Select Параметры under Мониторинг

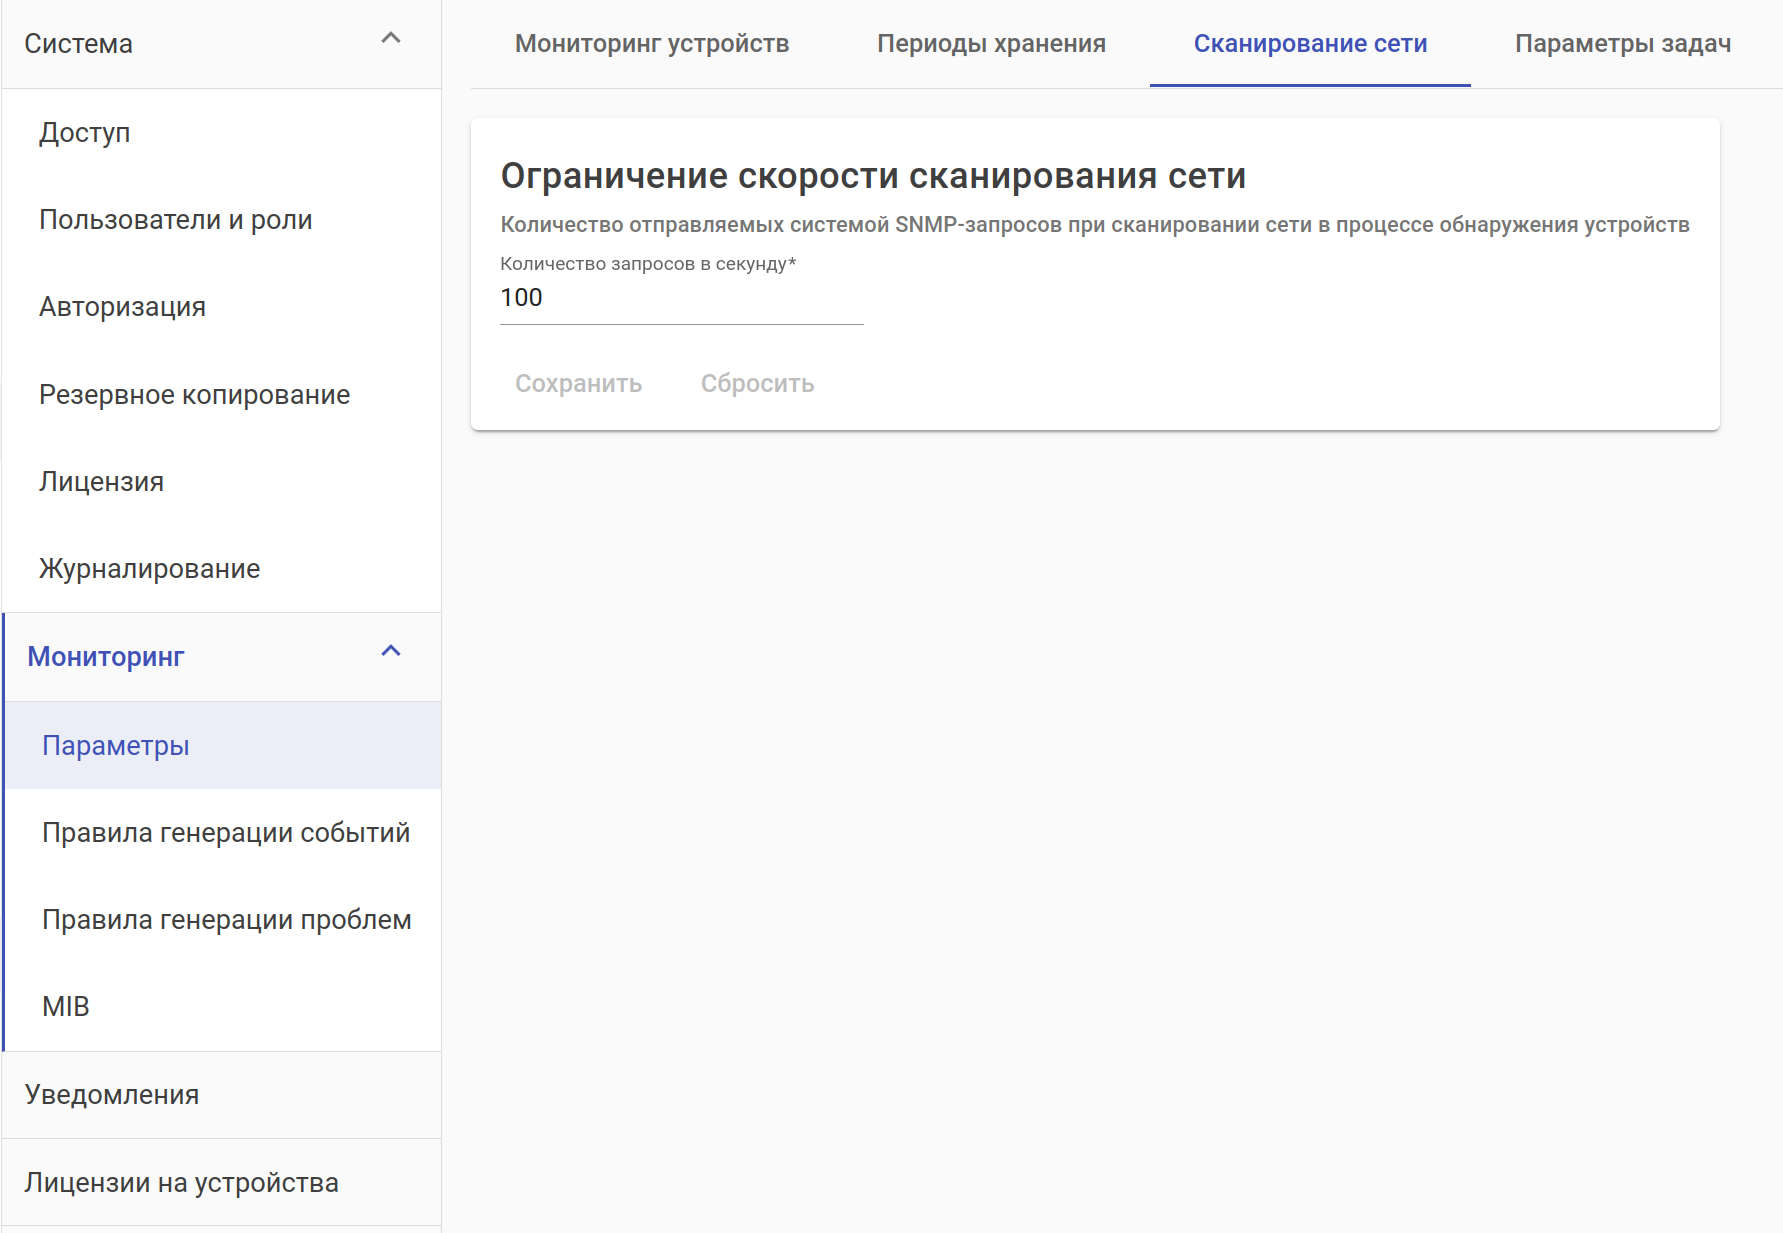click(x=116, y=746)
